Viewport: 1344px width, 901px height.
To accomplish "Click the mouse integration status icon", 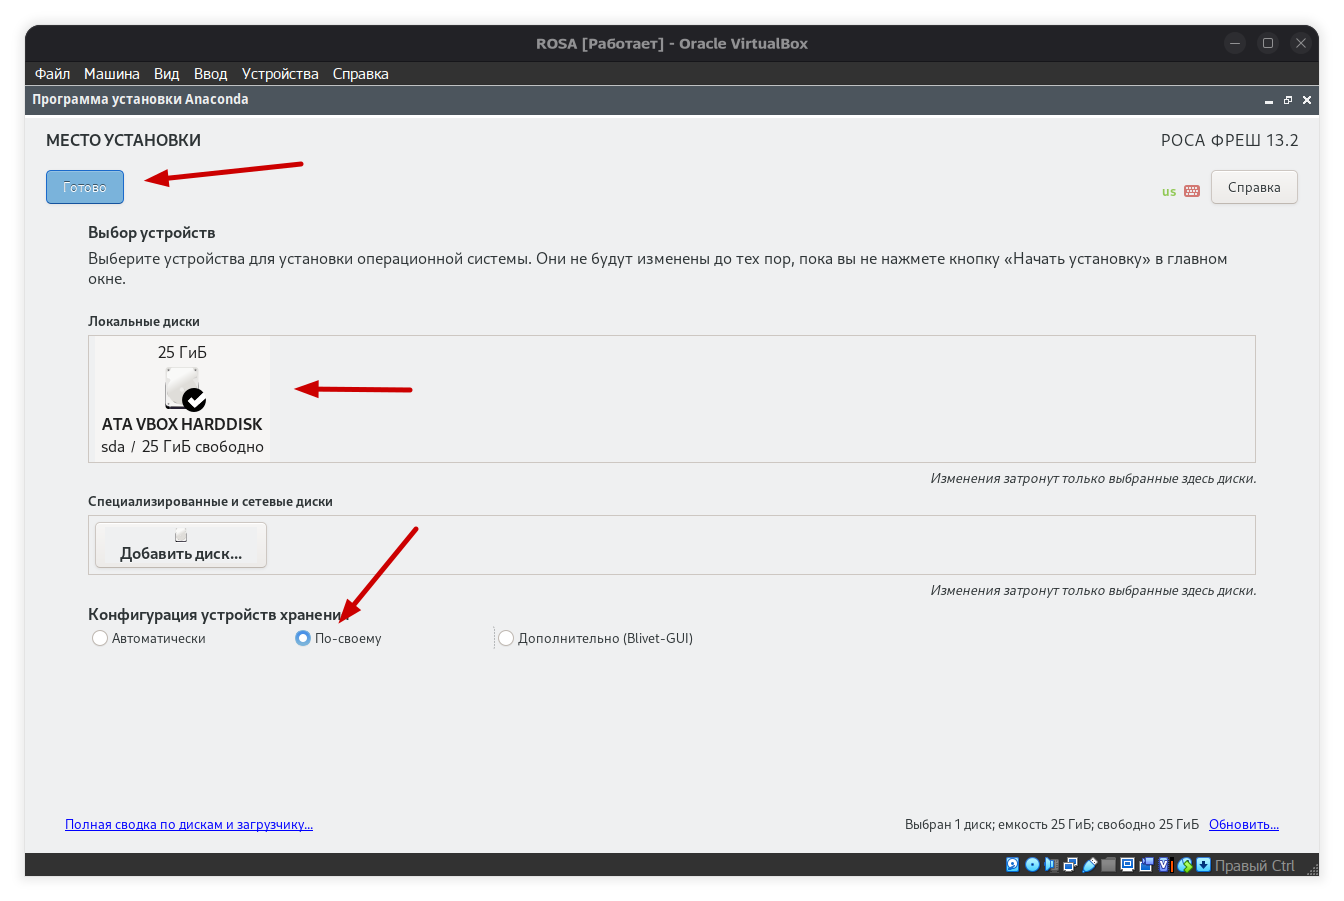I will click(x=1185, y=865).
